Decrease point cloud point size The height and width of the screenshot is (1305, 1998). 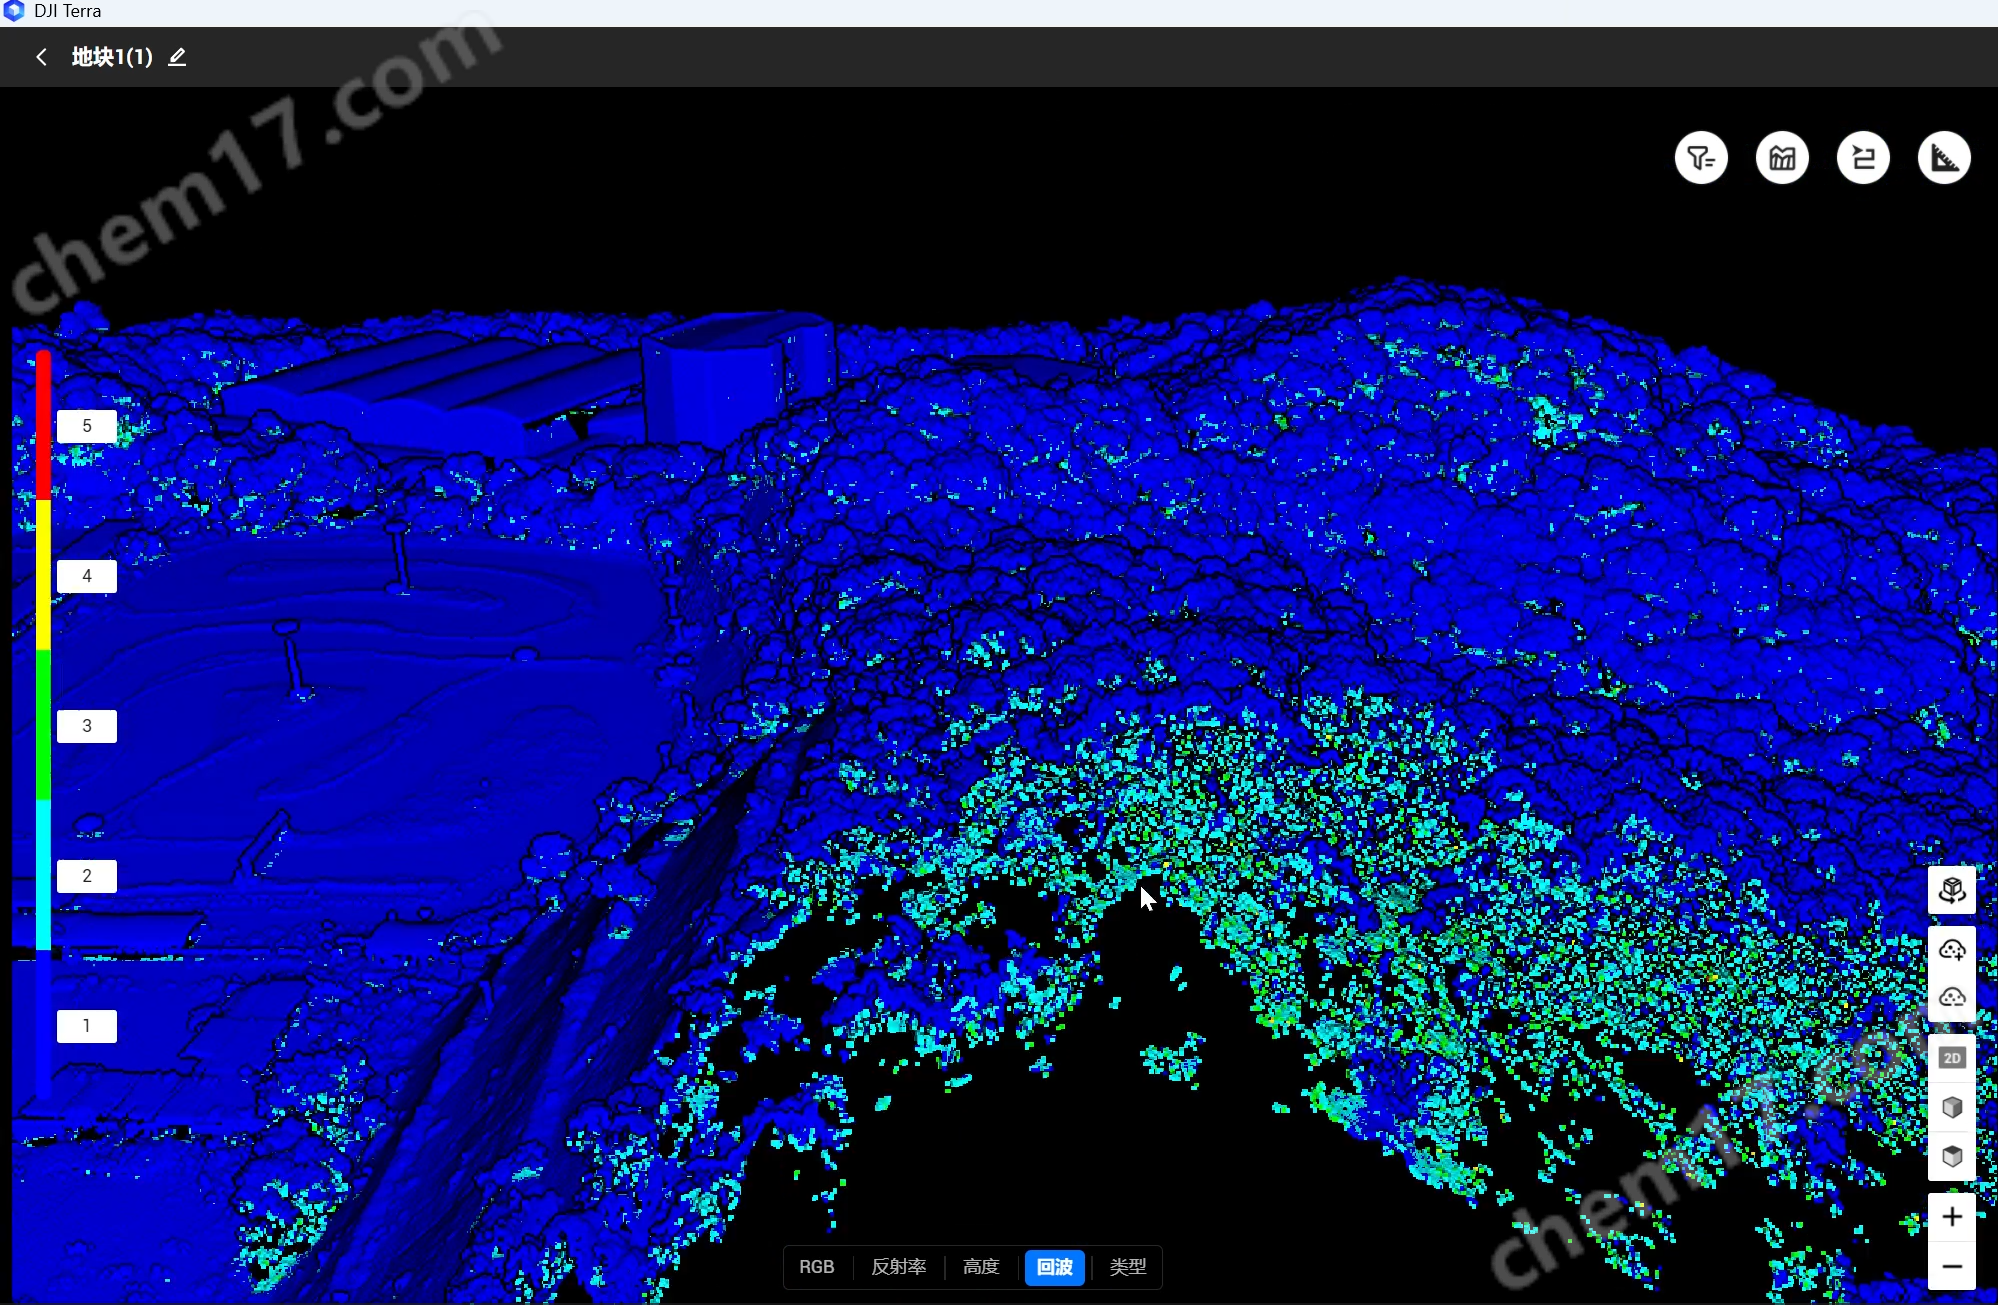pos(1952,997)
